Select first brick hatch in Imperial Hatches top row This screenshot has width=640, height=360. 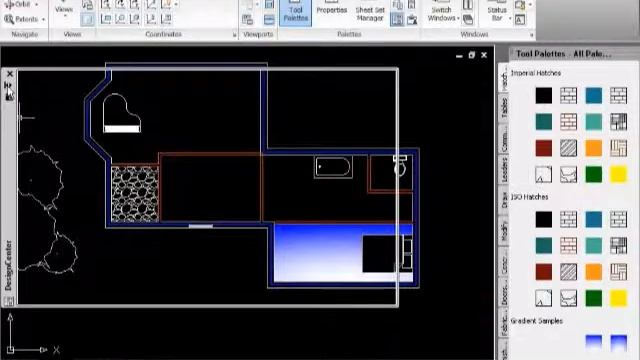click(568, 96)
